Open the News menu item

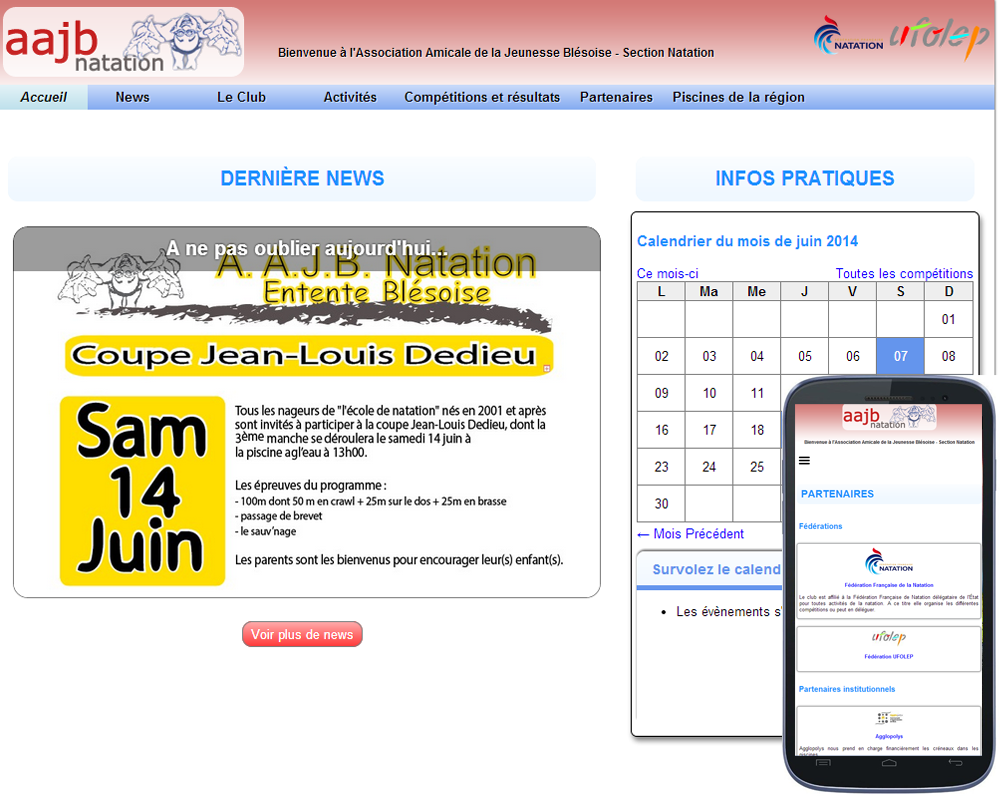[x=132, y=97]
